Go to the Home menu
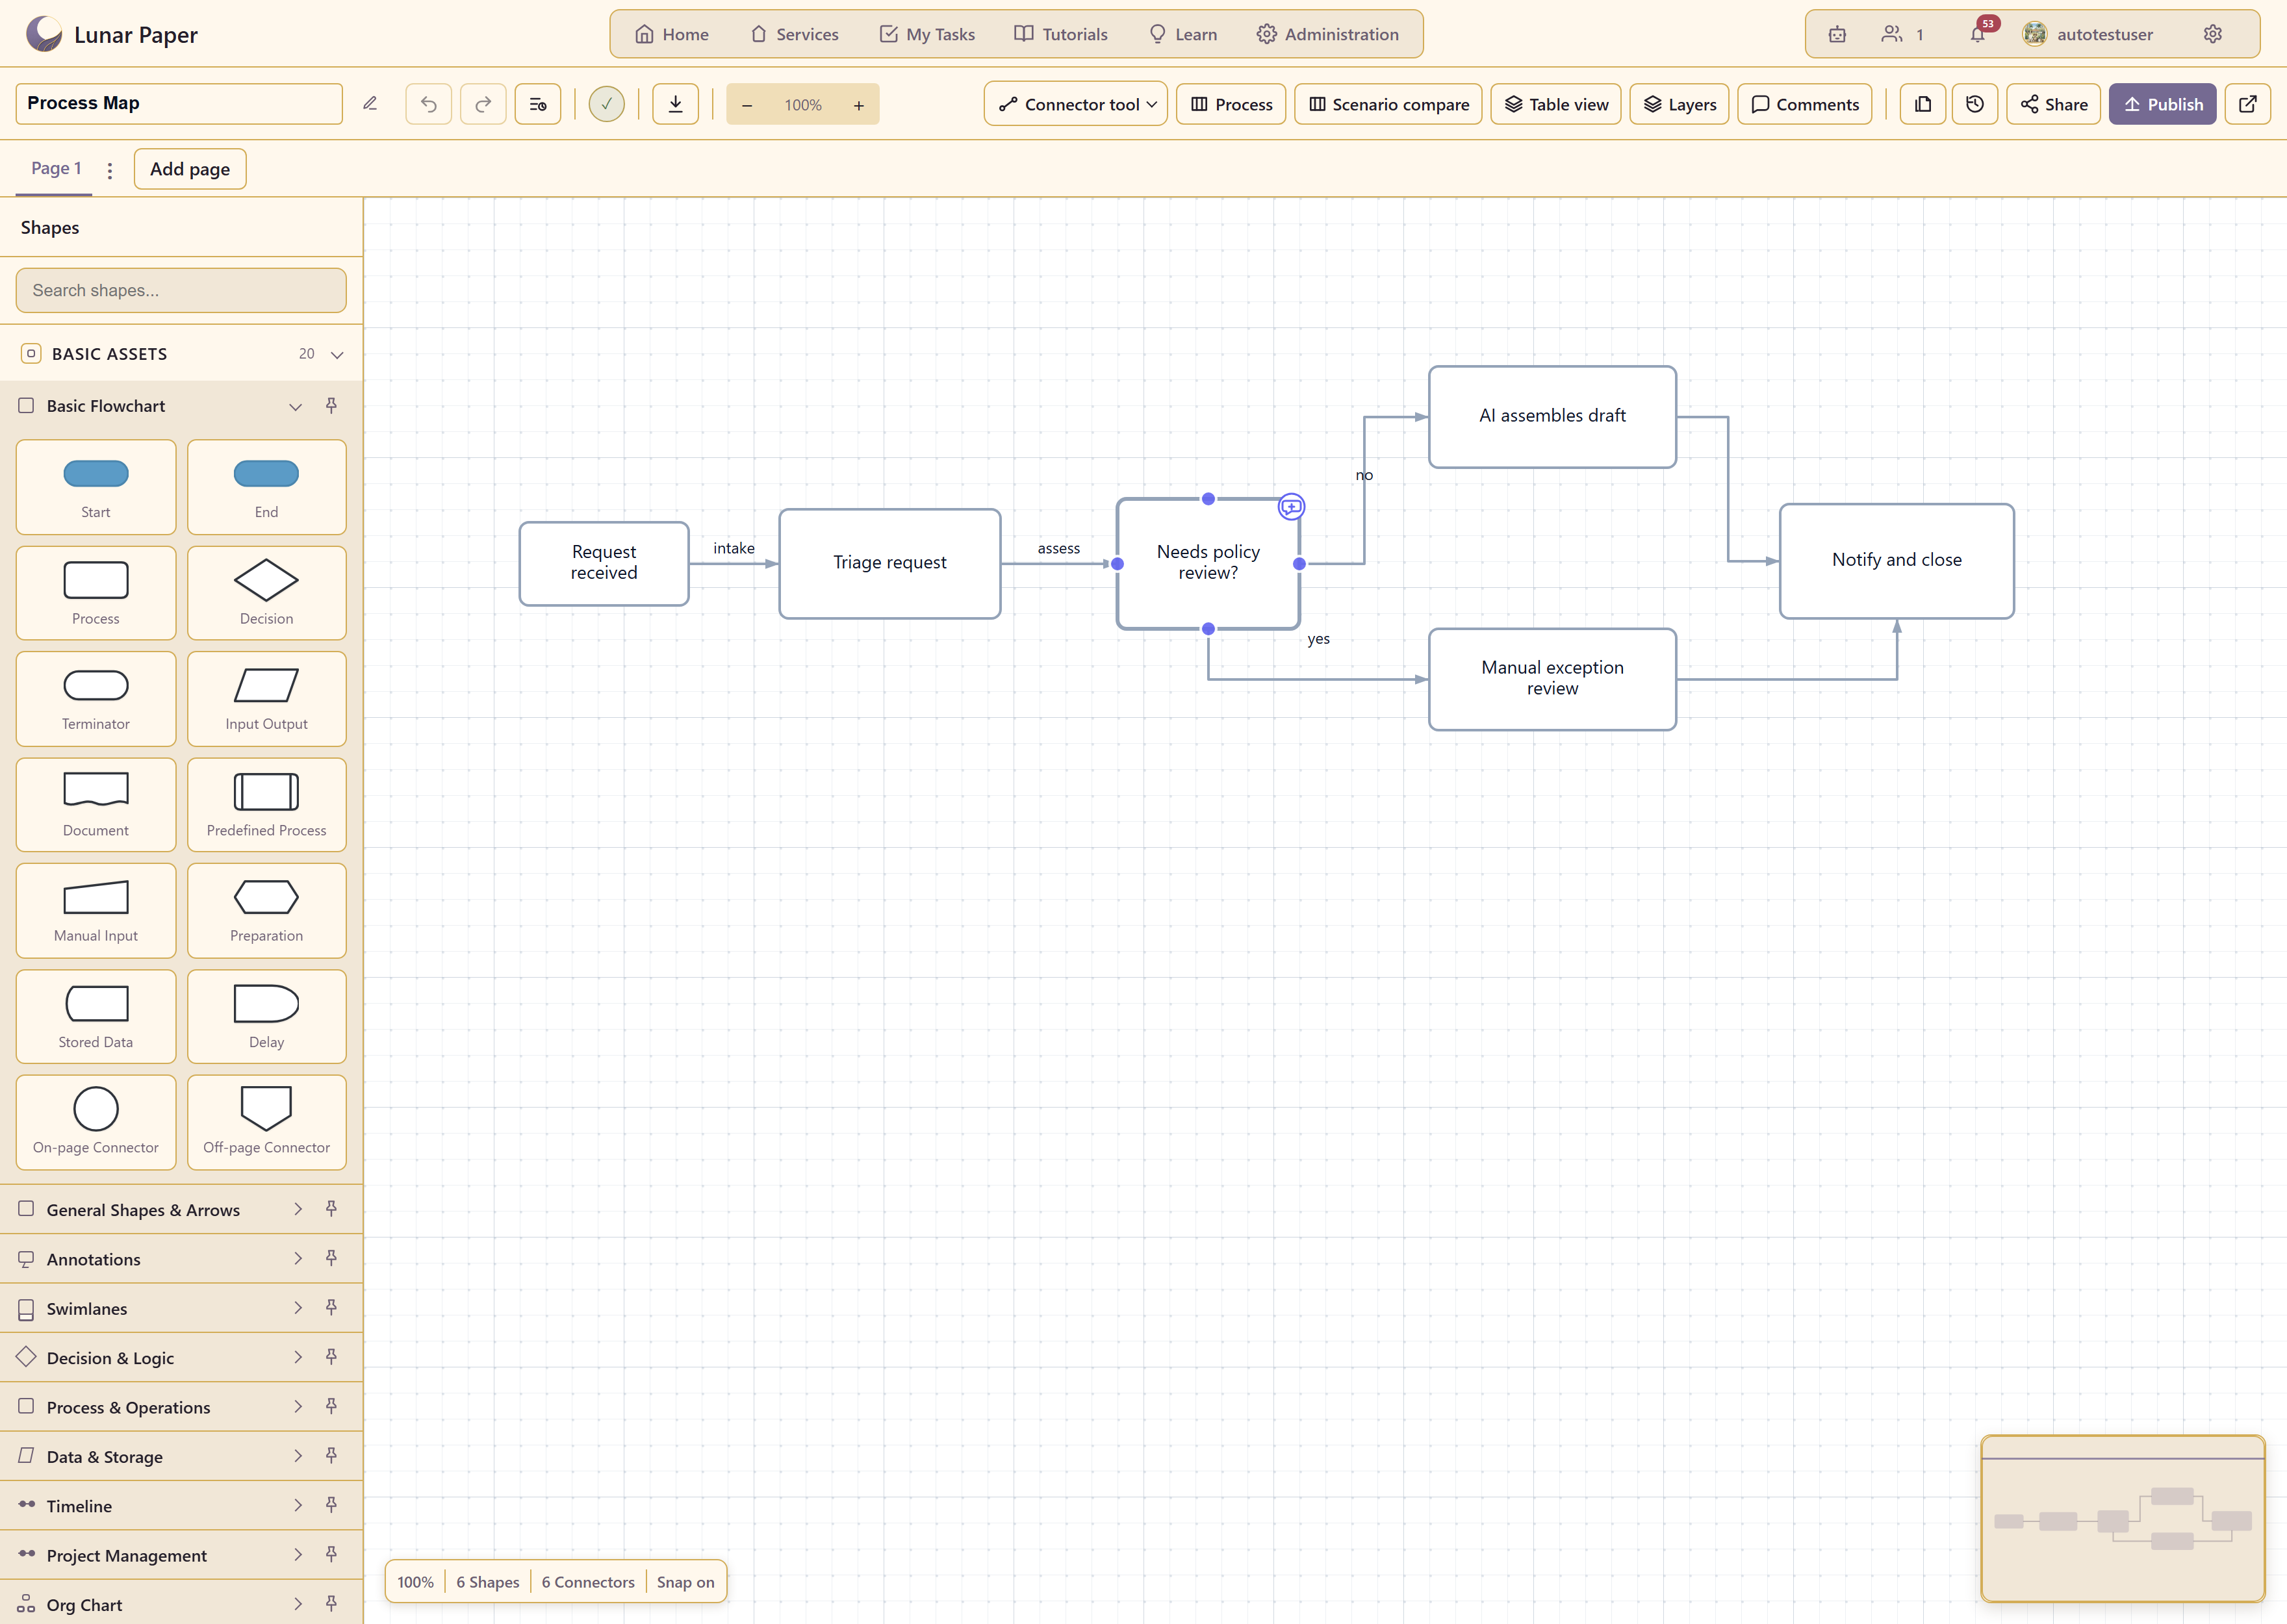Viewport: 2287px width, 1624px height. click(672, 34)
